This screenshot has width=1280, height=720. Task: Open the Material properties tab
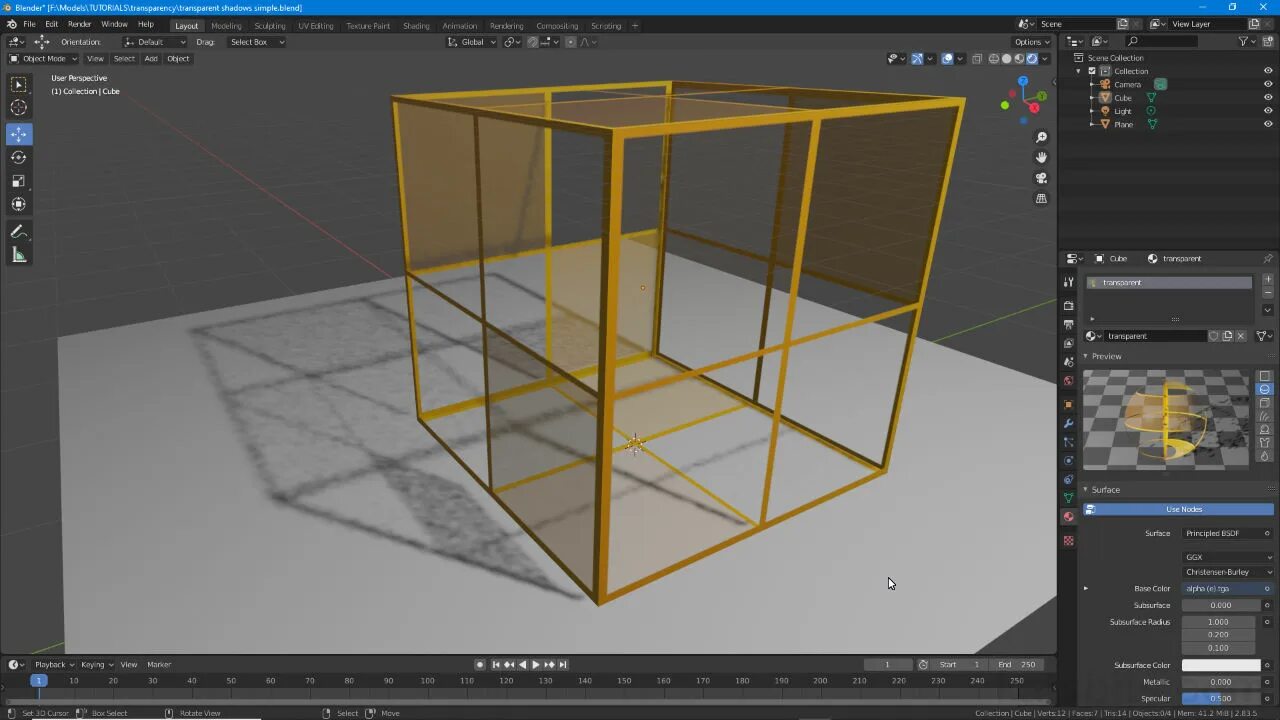click(1068, 517)
